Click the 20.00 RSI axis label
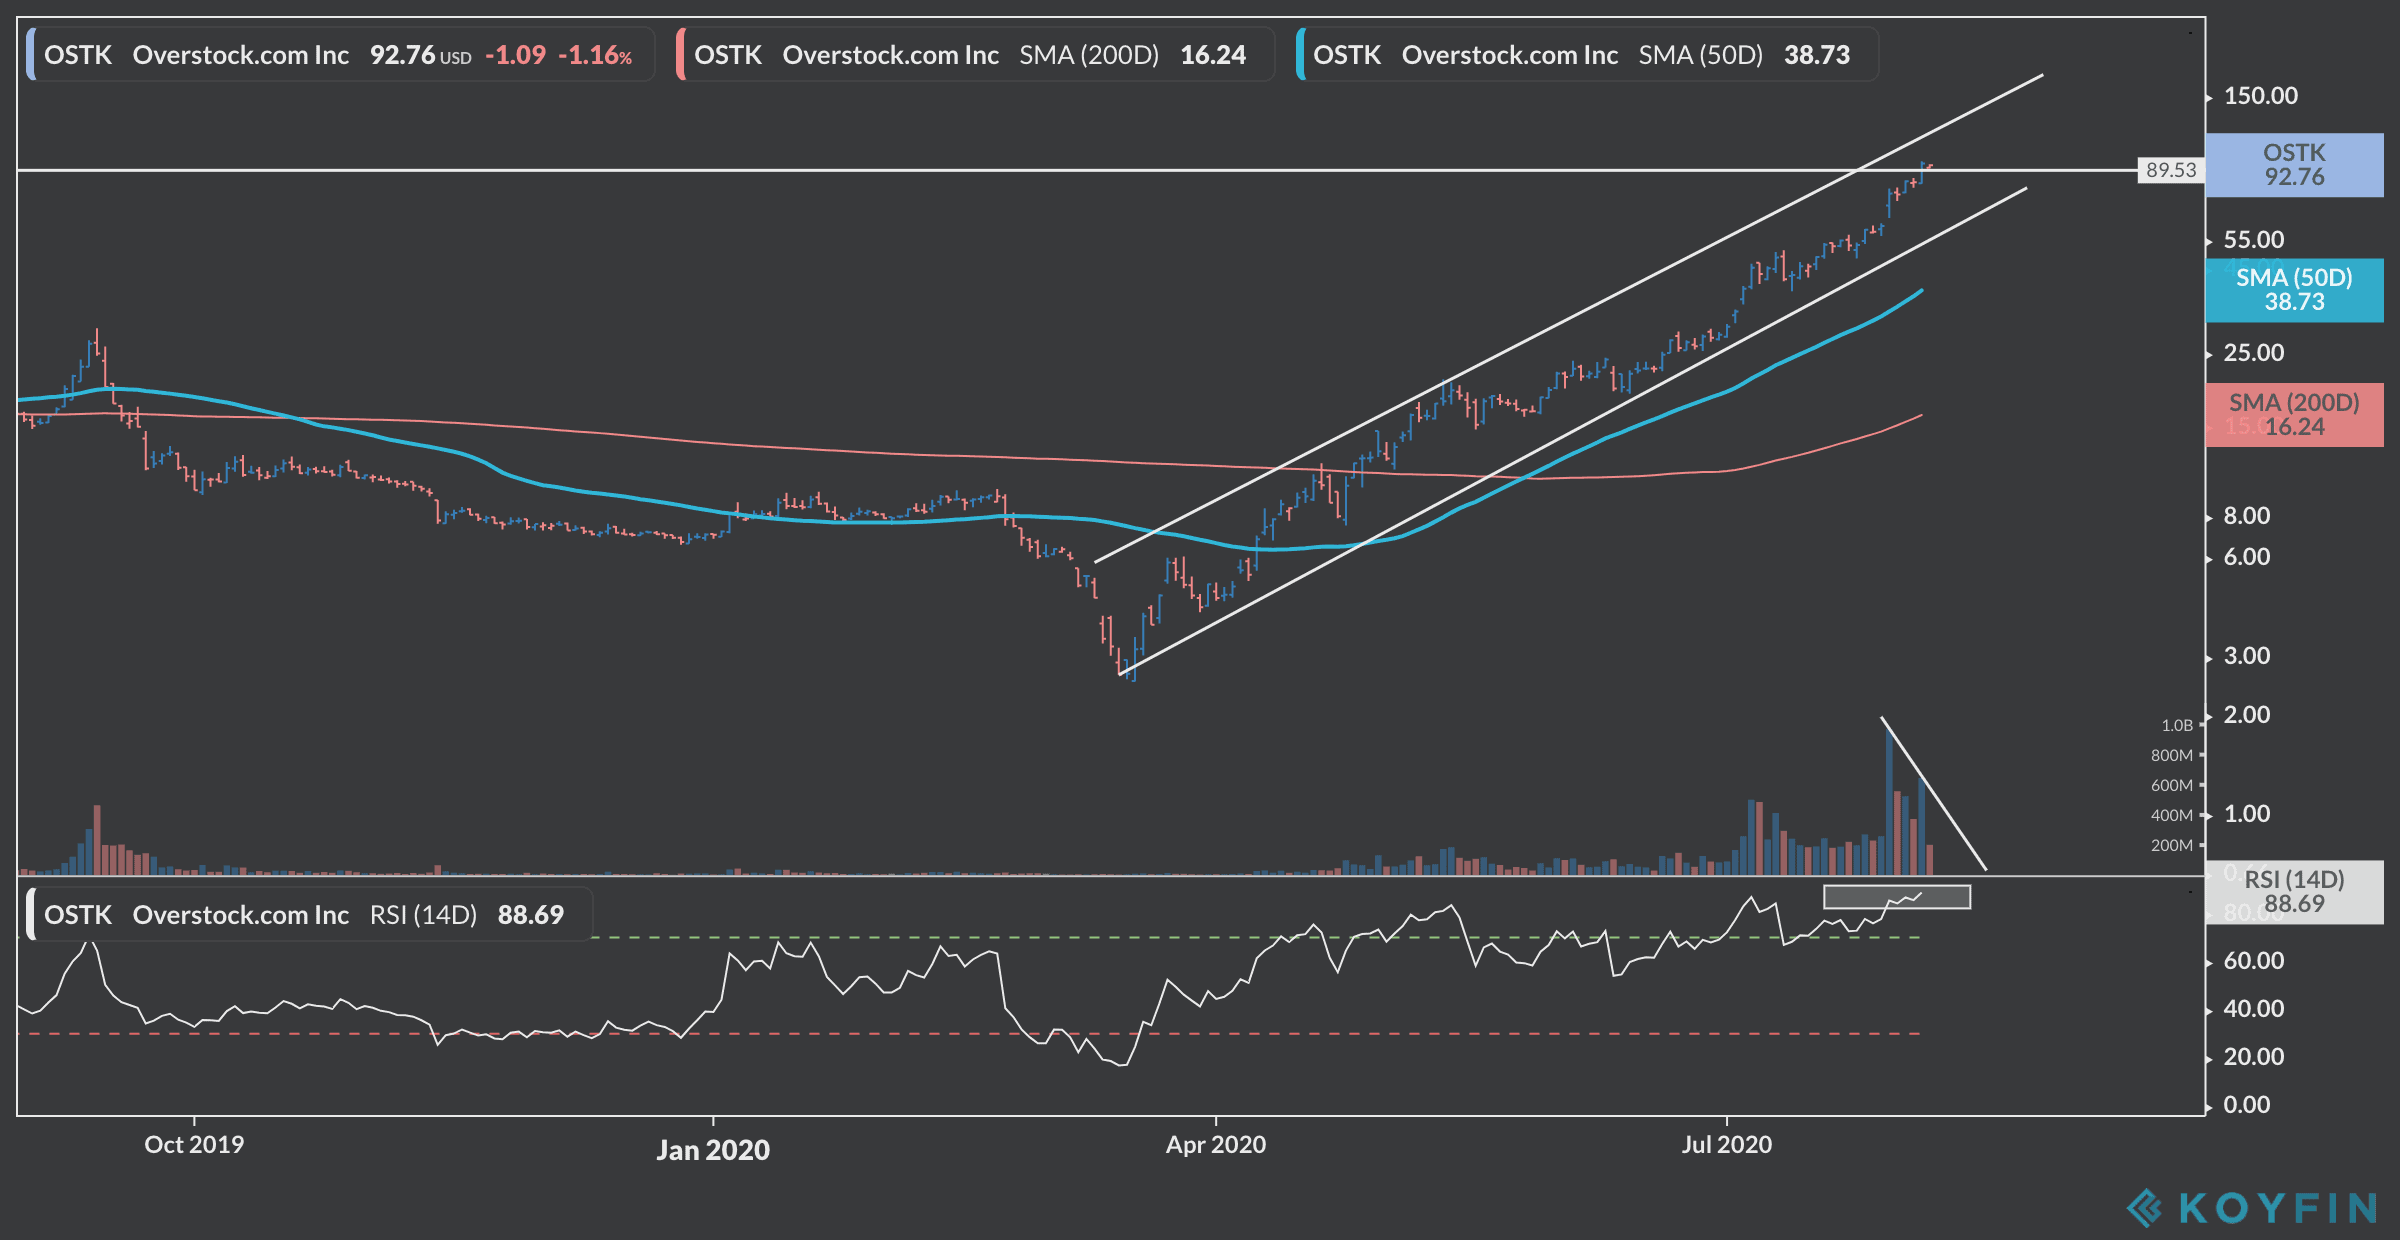The width and height of the screenshot is (2400, 1240). [x=2253, y=1057]
